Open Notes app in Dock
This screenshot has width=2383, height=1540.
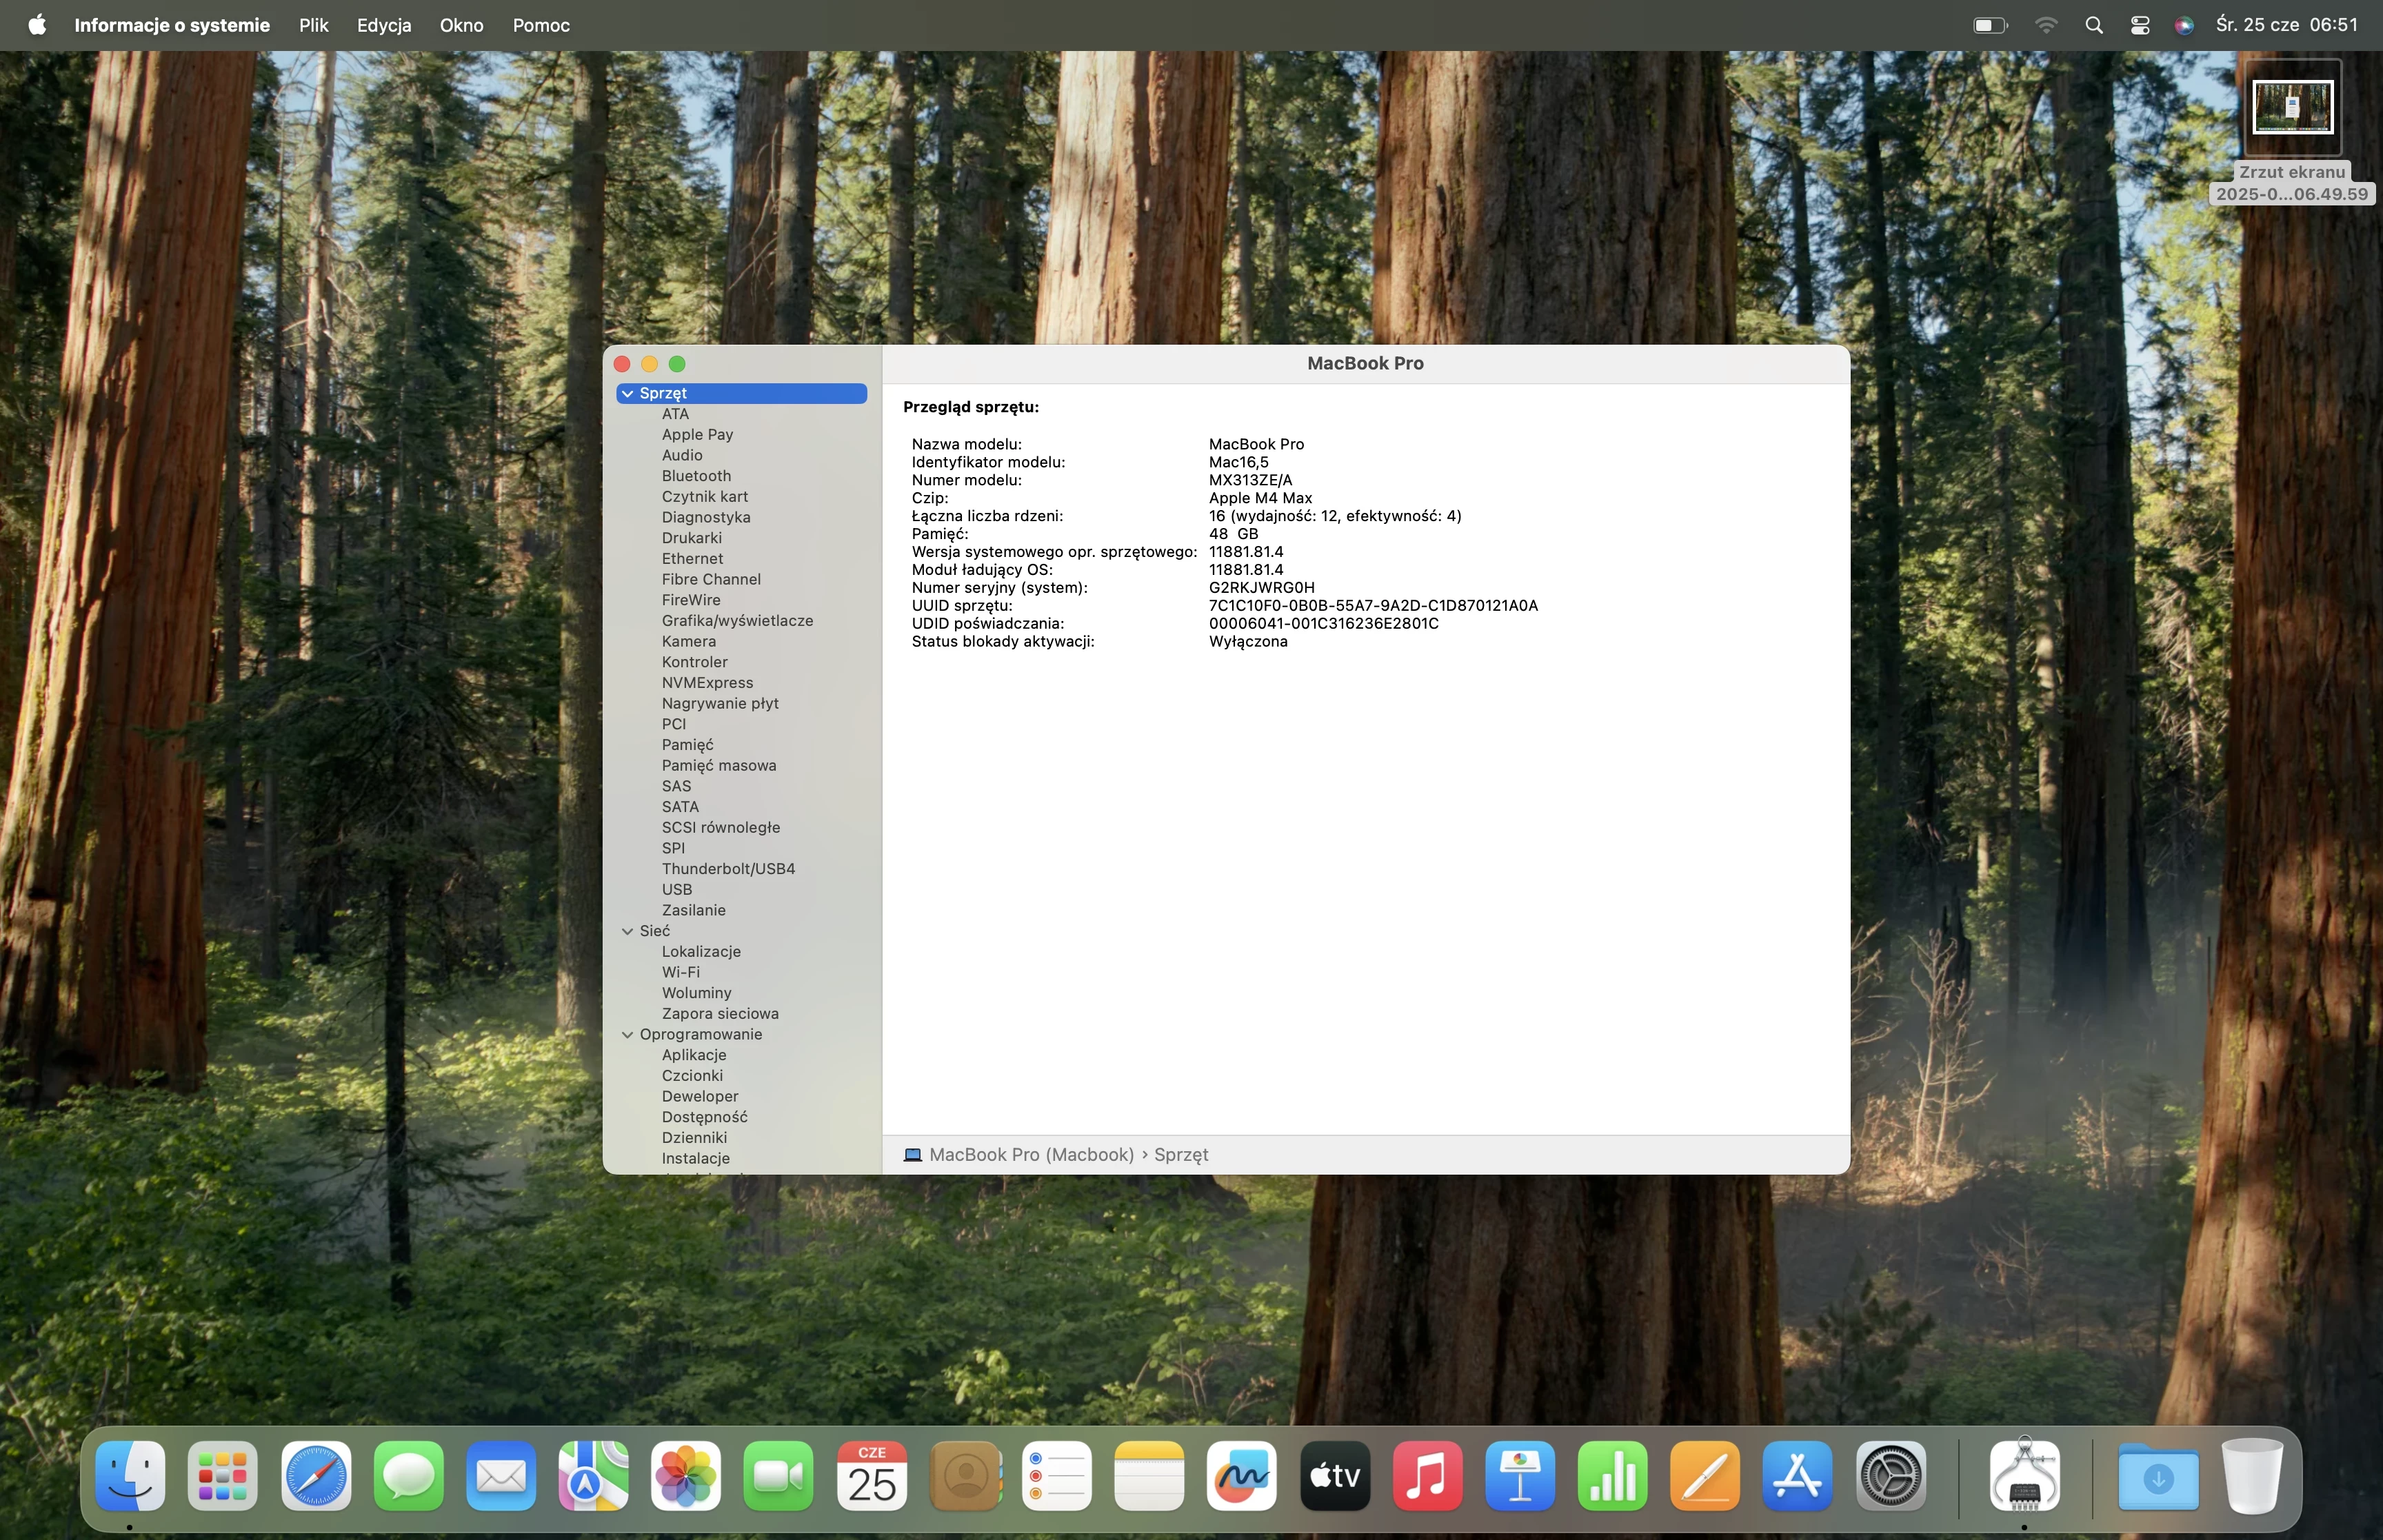(x=1150, y=1476)
